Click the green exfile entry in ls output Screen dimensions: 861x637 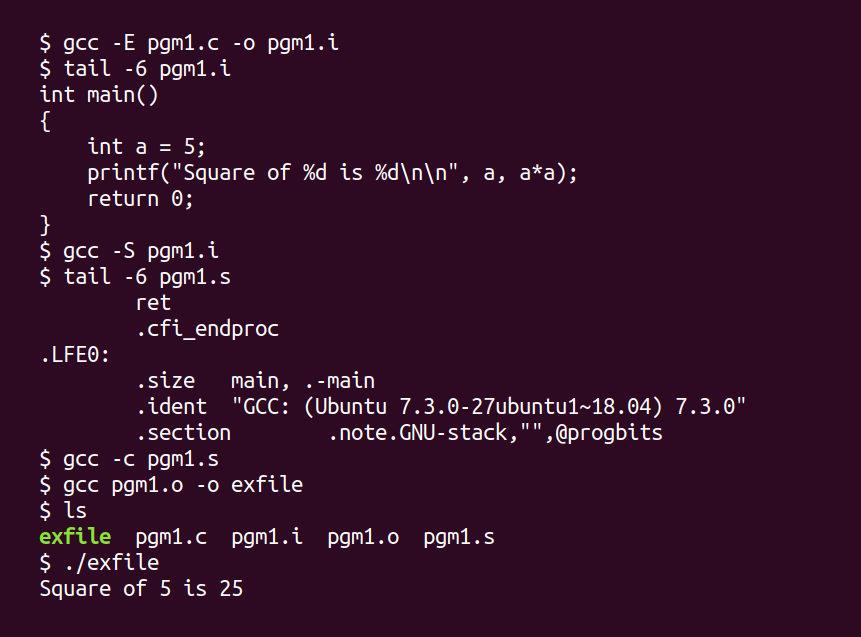[x=75, y=537]
